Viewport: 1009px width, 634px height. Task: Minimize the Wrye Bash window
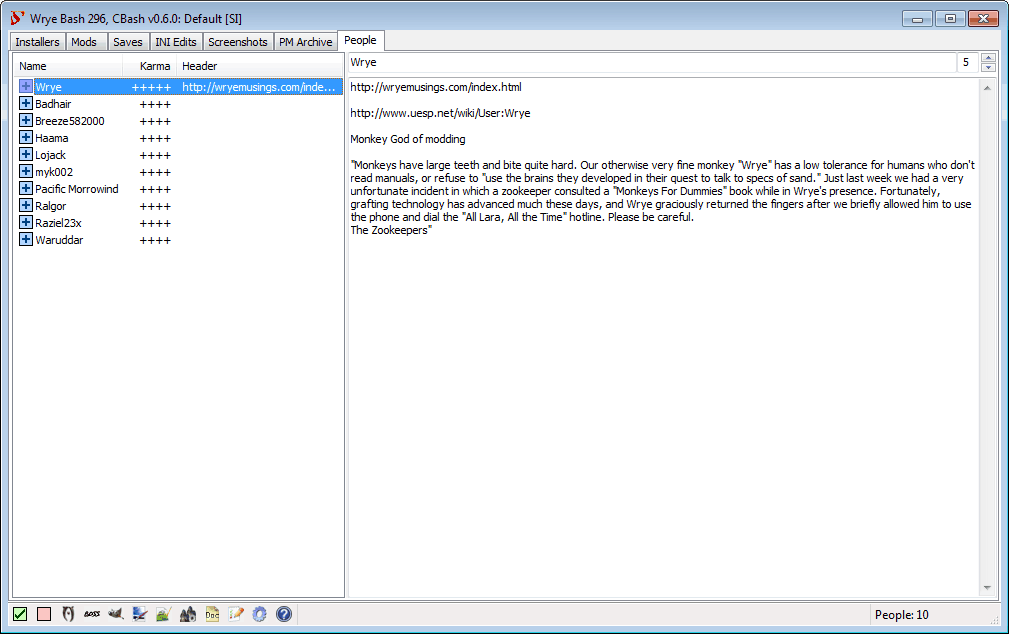(918, 19)
